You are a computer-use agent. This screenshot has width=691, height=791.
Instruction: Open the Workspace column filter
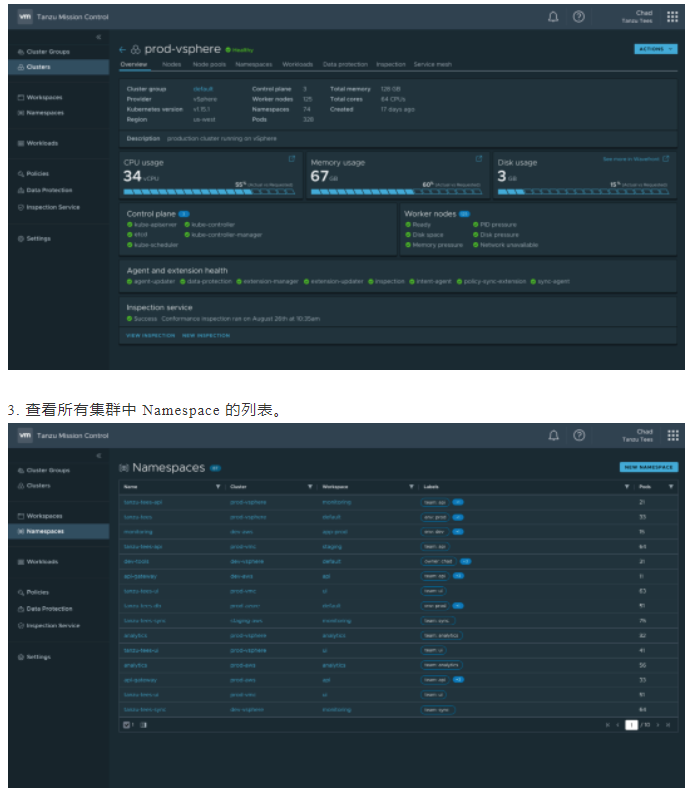click(411, 487)
